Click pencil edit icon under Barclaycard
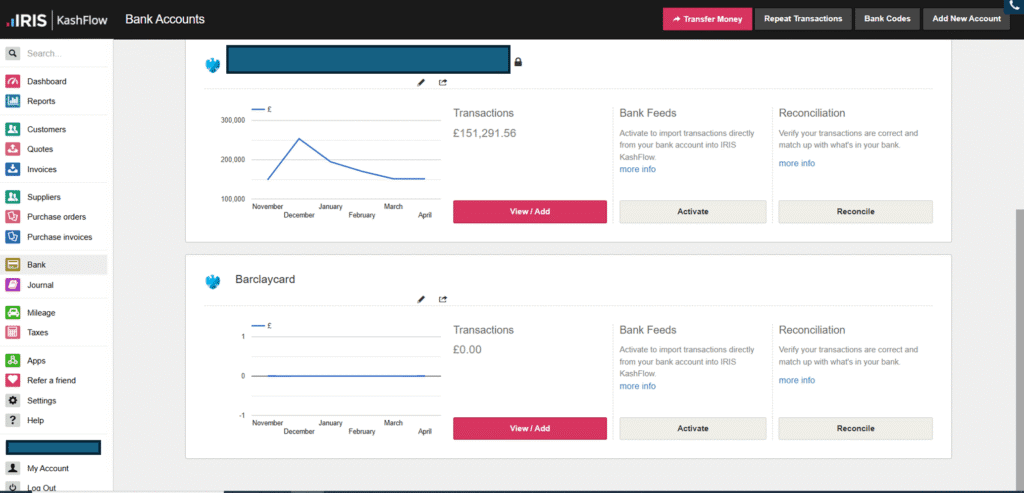The width and height of the screenshot is (1024, 493). [x=421, y=299]
